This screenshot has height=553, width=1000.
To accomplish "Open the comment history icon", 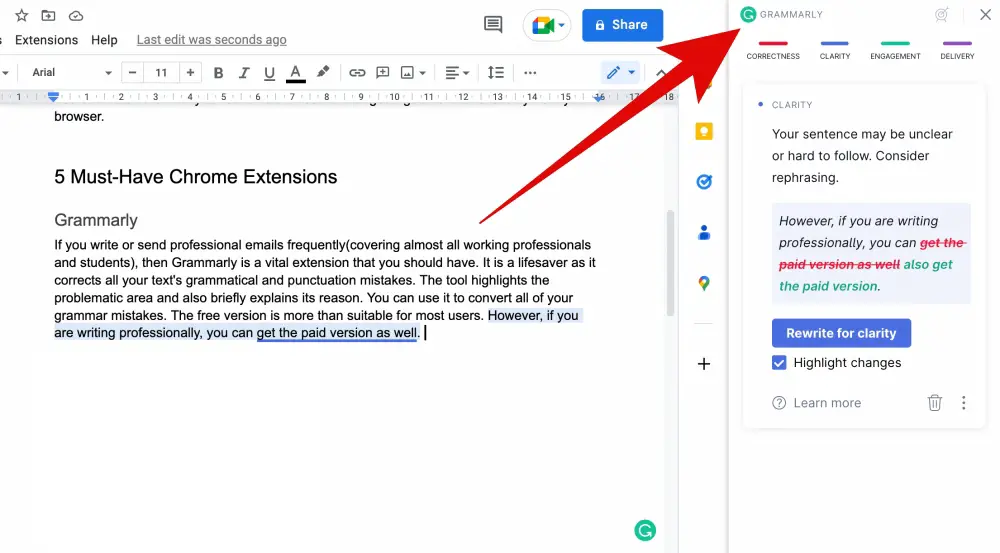I will click(x=493, y=25).
